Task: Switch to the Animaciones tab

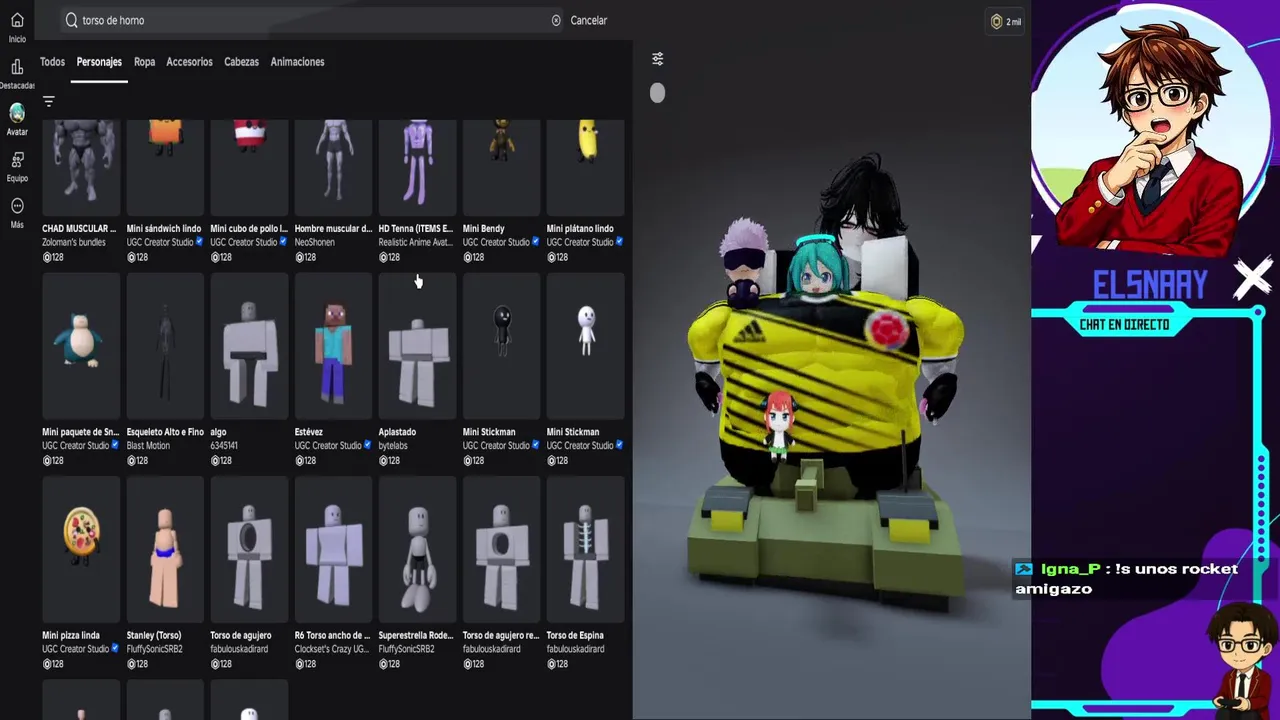Action: point(297,62)
